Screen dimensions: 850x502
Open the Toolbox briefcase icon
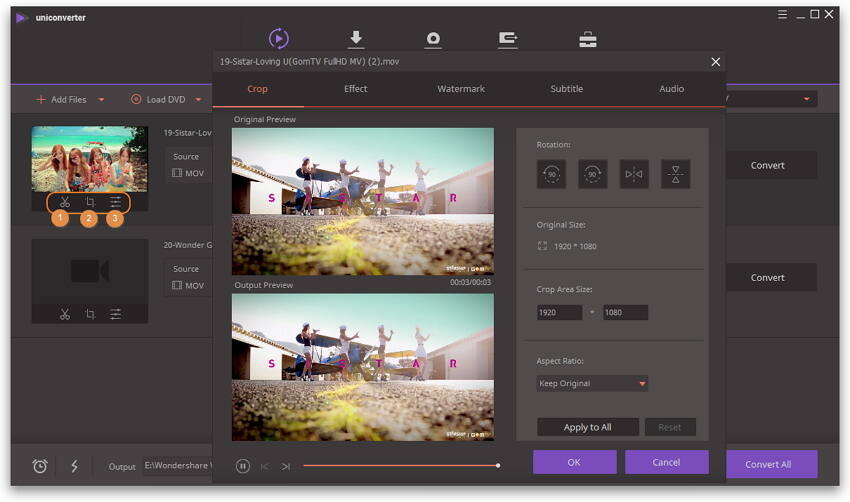point(588,39)
